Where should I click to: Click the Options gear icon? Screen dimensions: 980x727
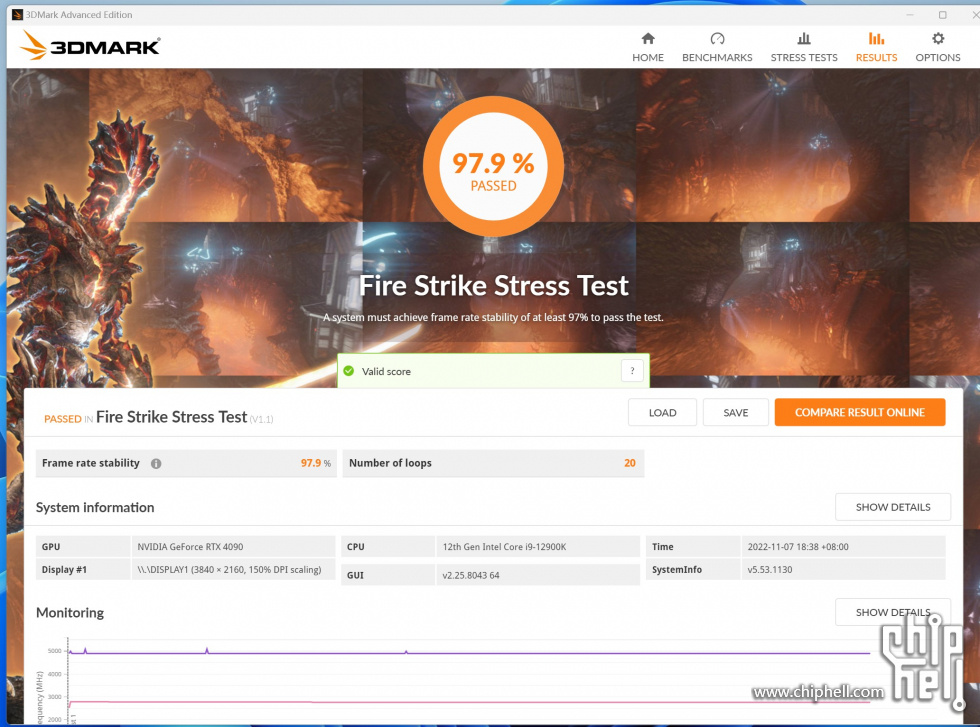pyautogui.click(x=938, y=39)
